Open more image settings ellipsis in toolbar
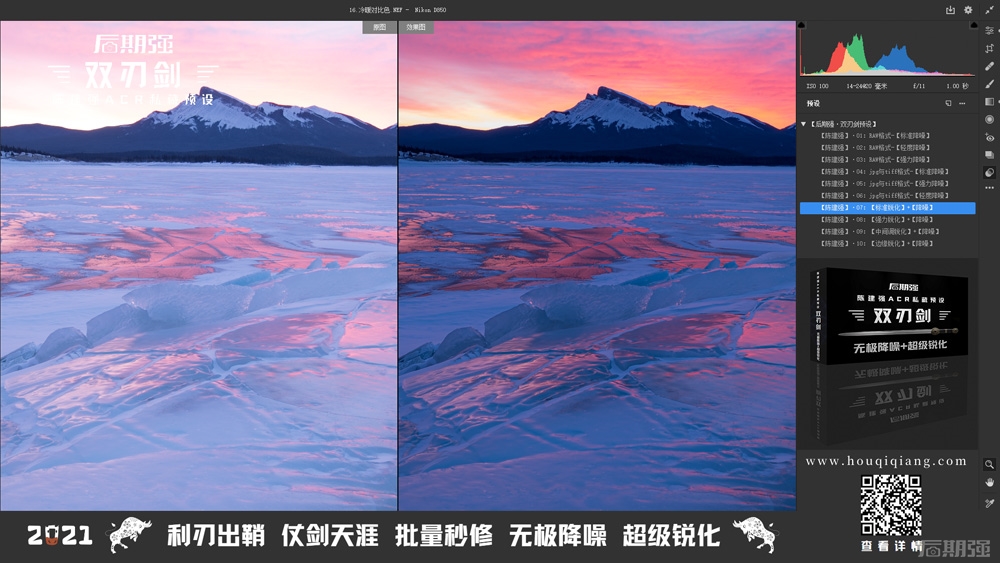Screen dimensions: 1000x563 (x=989, y=188)
